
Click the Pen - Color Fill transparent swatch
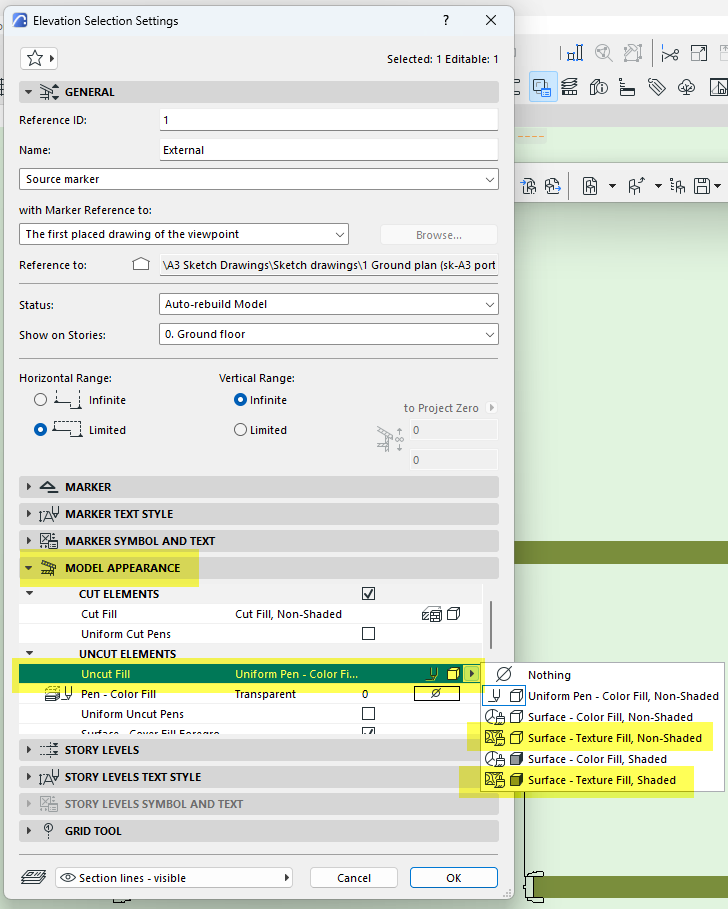[436, 693]
